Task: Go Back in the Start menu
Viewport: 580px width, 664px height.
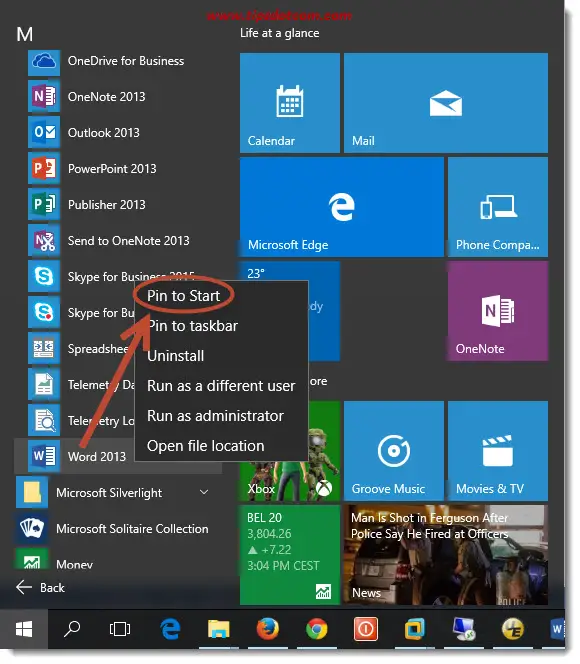Action: [x=41, y=588]
